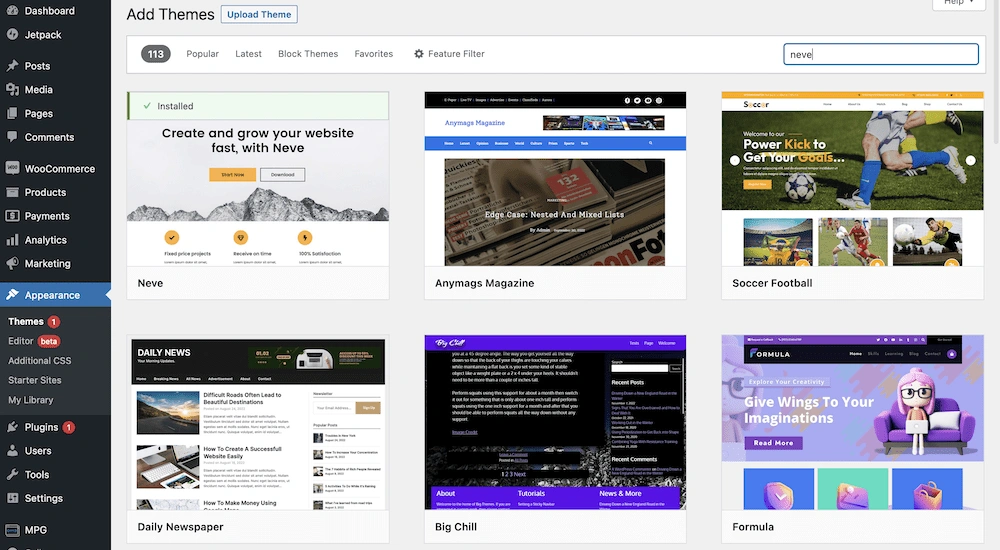Open the Favorites themes tab
1000x550 pixels.
[373, 54]
